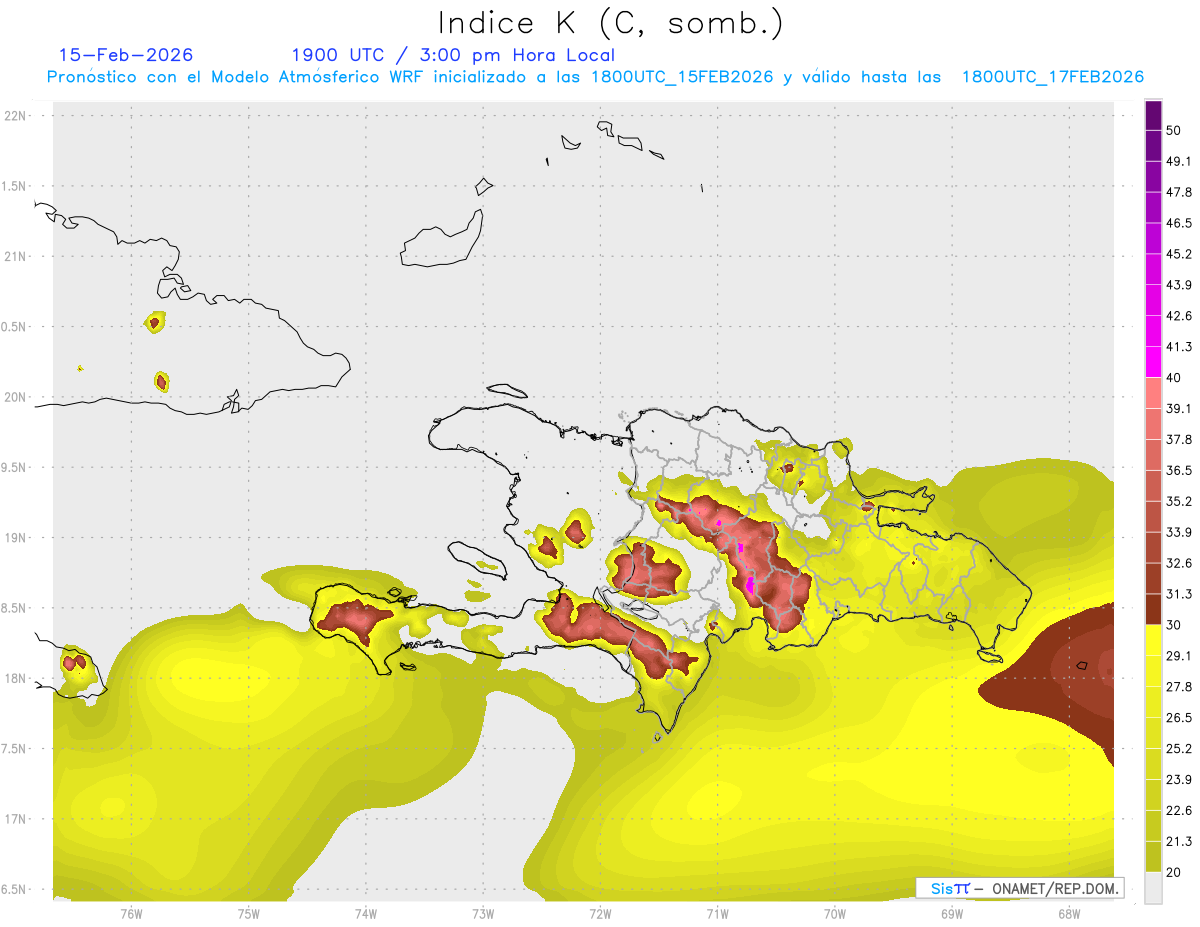Click the '0.5N' latitude axis label

(15, 327)
